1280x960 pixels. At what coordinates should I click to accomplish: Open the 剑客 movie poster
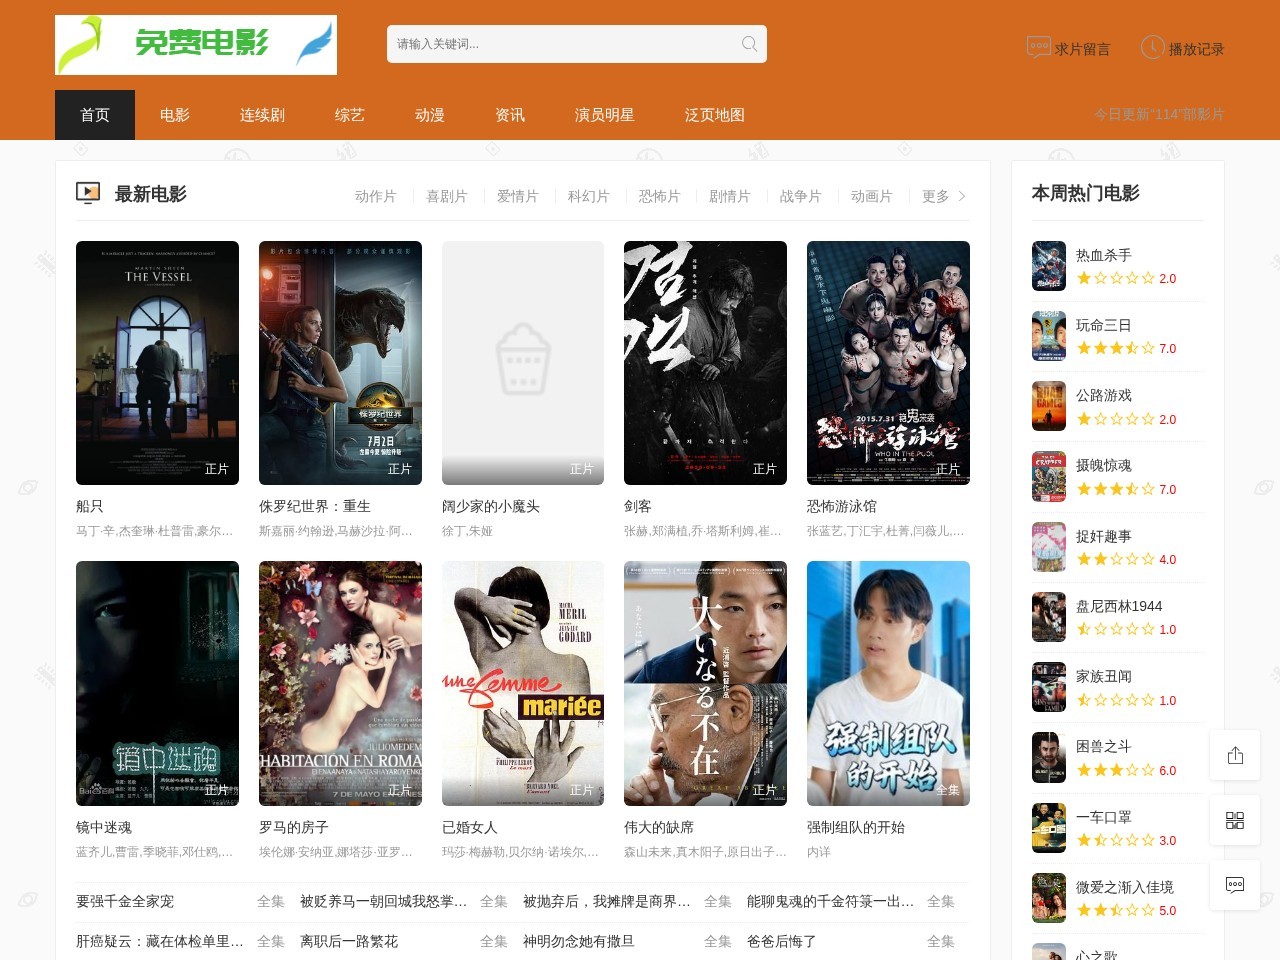pyautogui.click(x=705, y=363)
